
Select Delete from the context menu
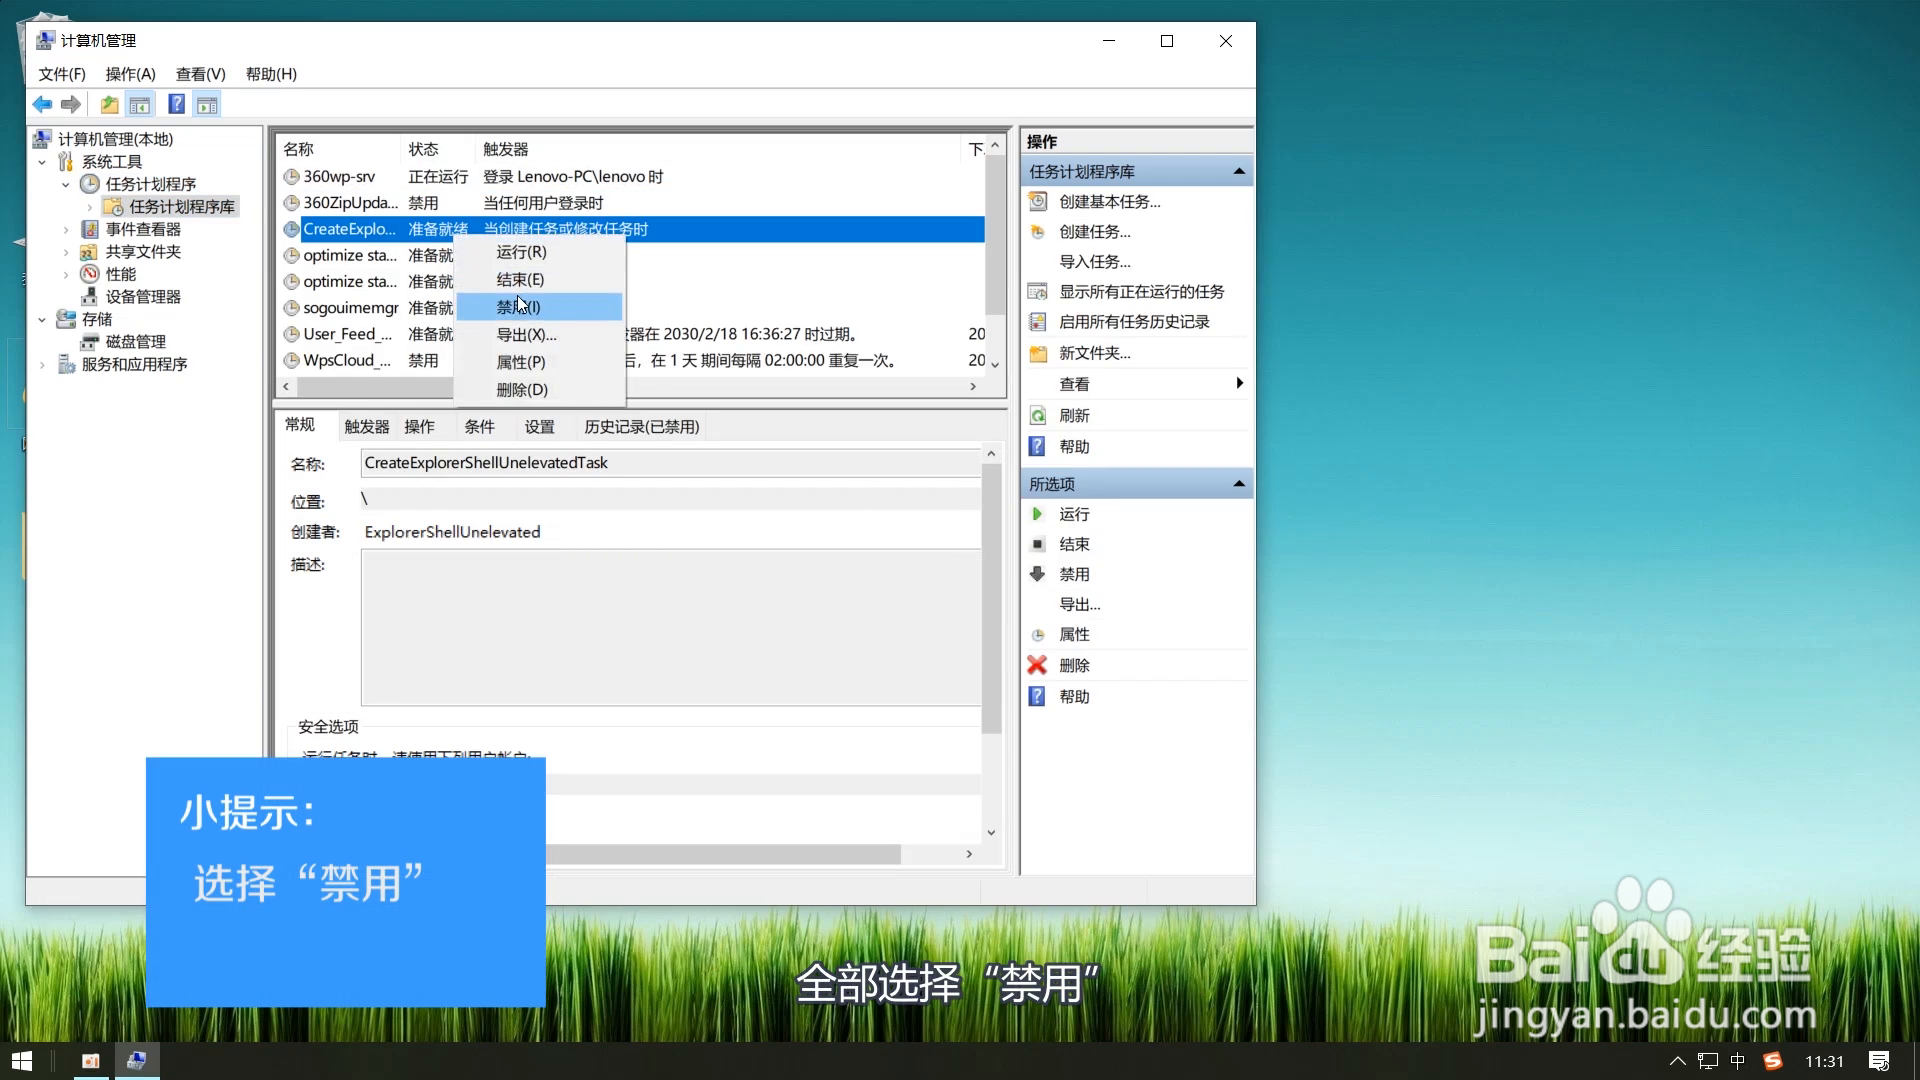pyautogui.click(x=522, y=390)
